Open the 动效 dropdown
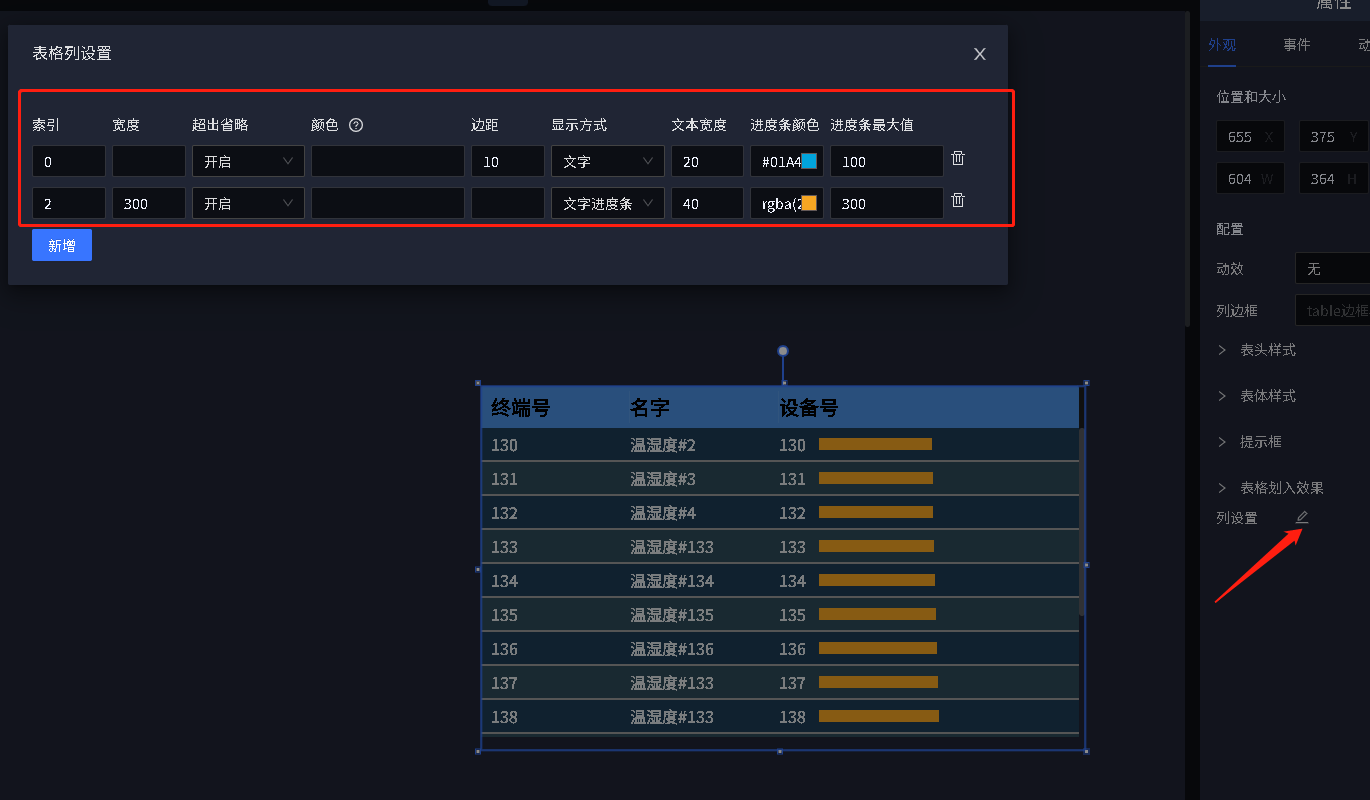Screen dimensions: 1370x800 (1332, 269)
